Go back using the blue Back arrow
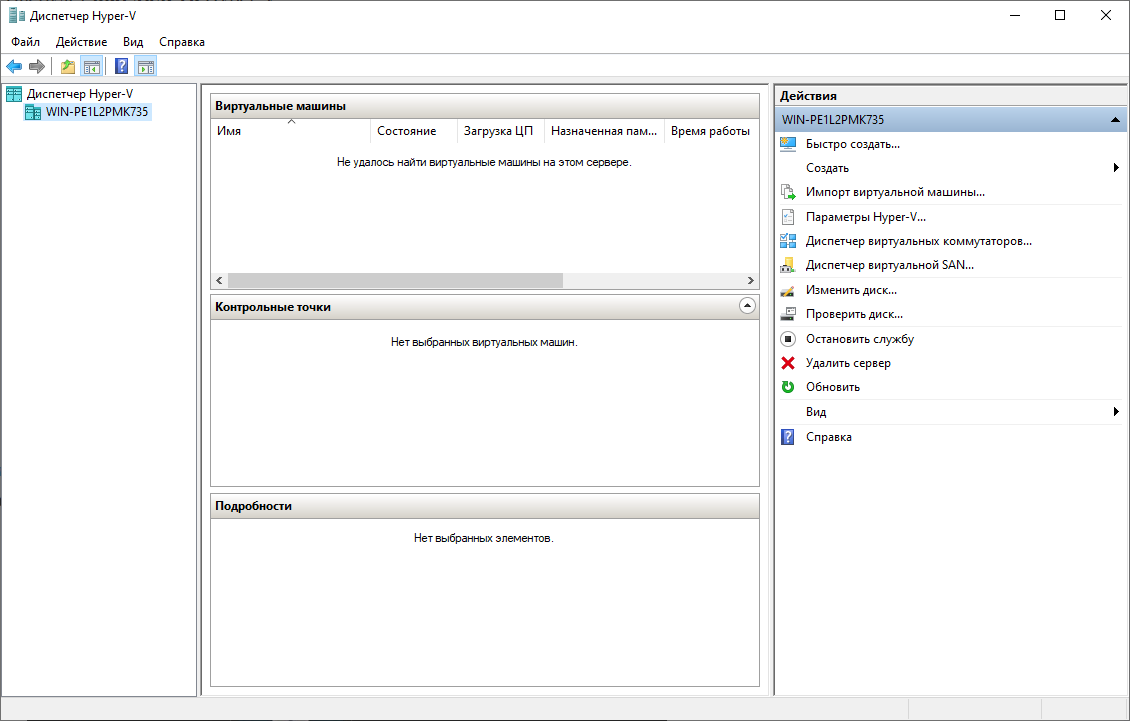Viewport: 1130px width, 721px height. click(x=14, y=67)
